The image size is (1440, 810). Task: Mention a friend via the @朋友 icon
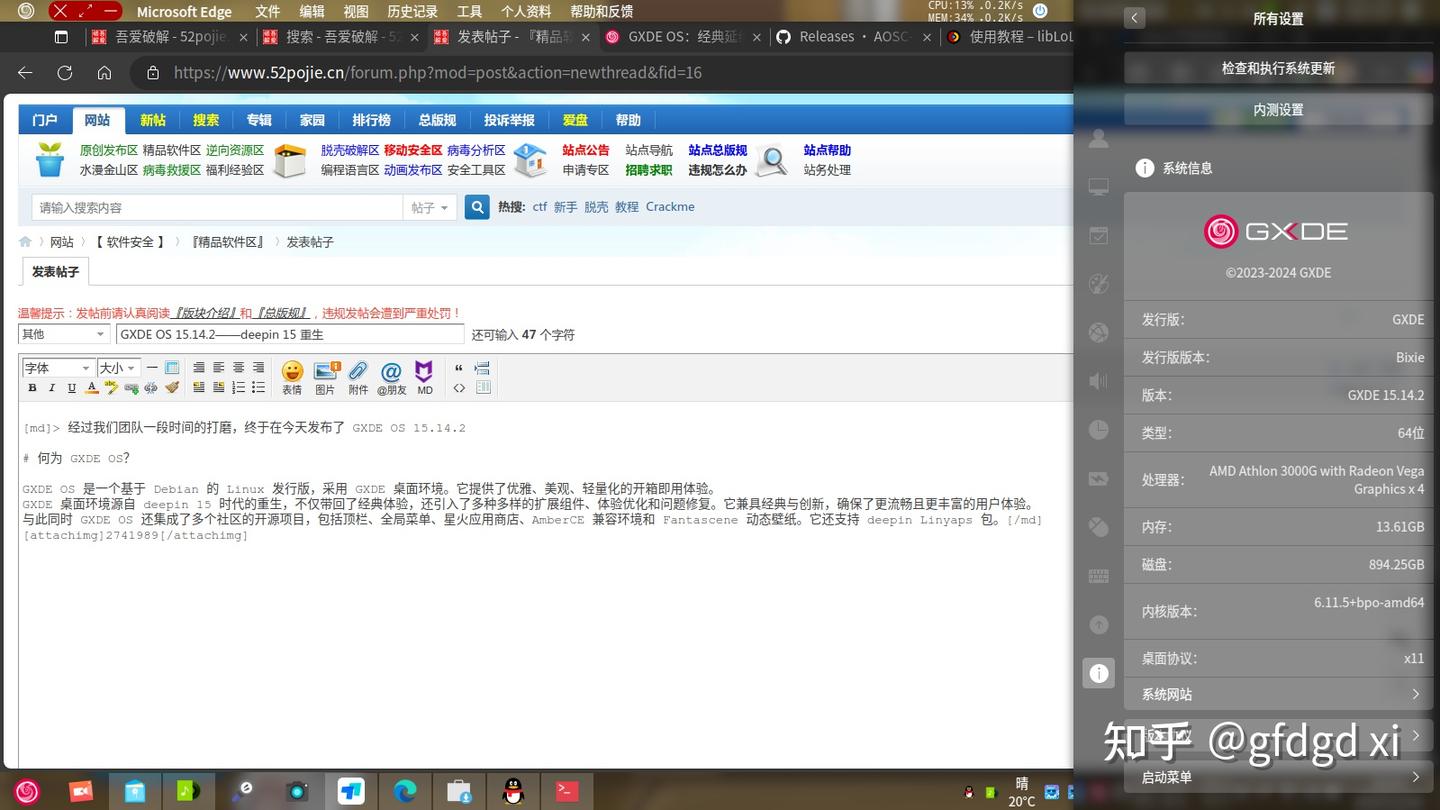tap(390, 377)
